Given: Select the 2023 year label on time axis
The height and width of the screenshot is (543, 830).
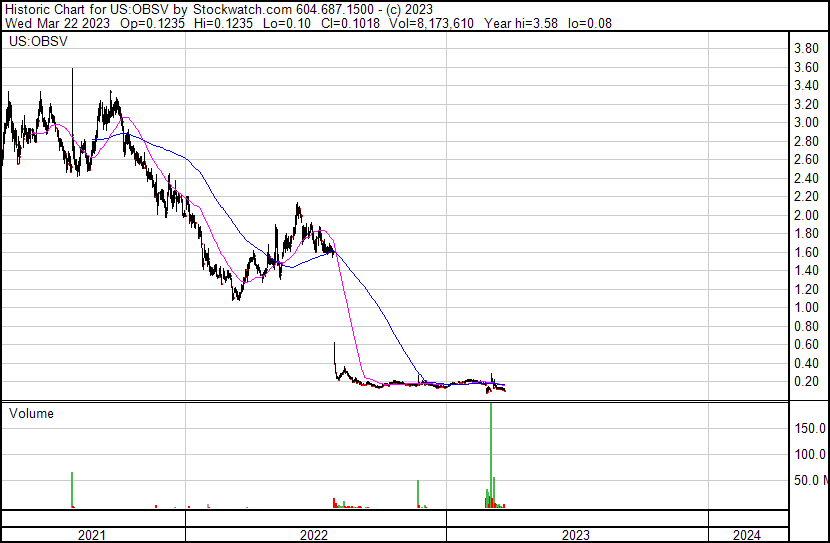Looking at the screenshot, I should (x=575, y=535).
